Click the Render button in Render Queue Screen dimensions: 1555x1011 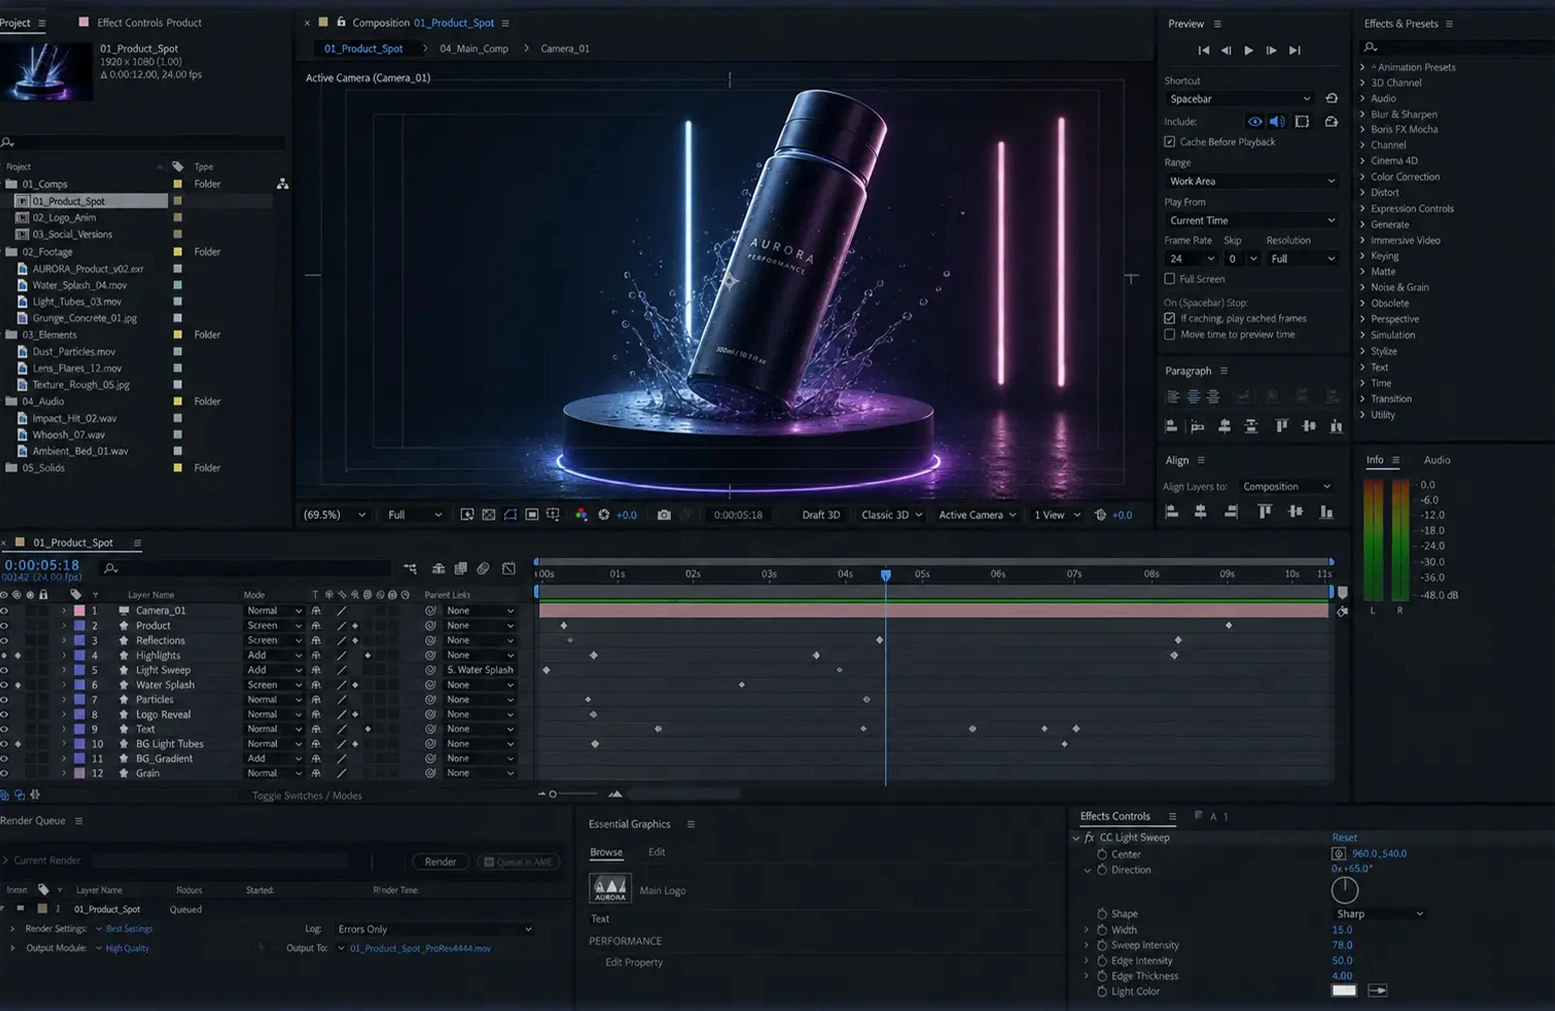440,862
